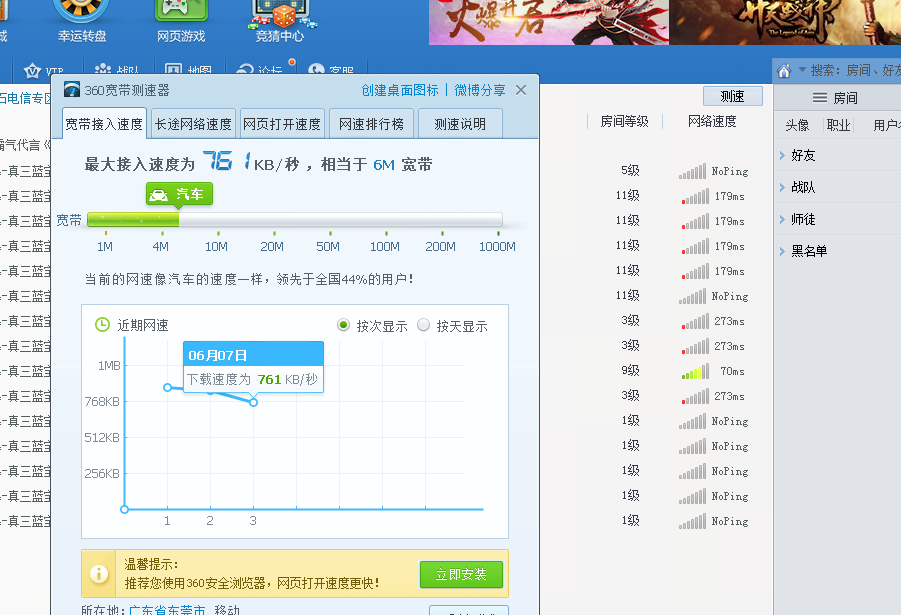Screen dimensions: 901x615
Task: Click the 100M scale label
Action: [384, 247]
